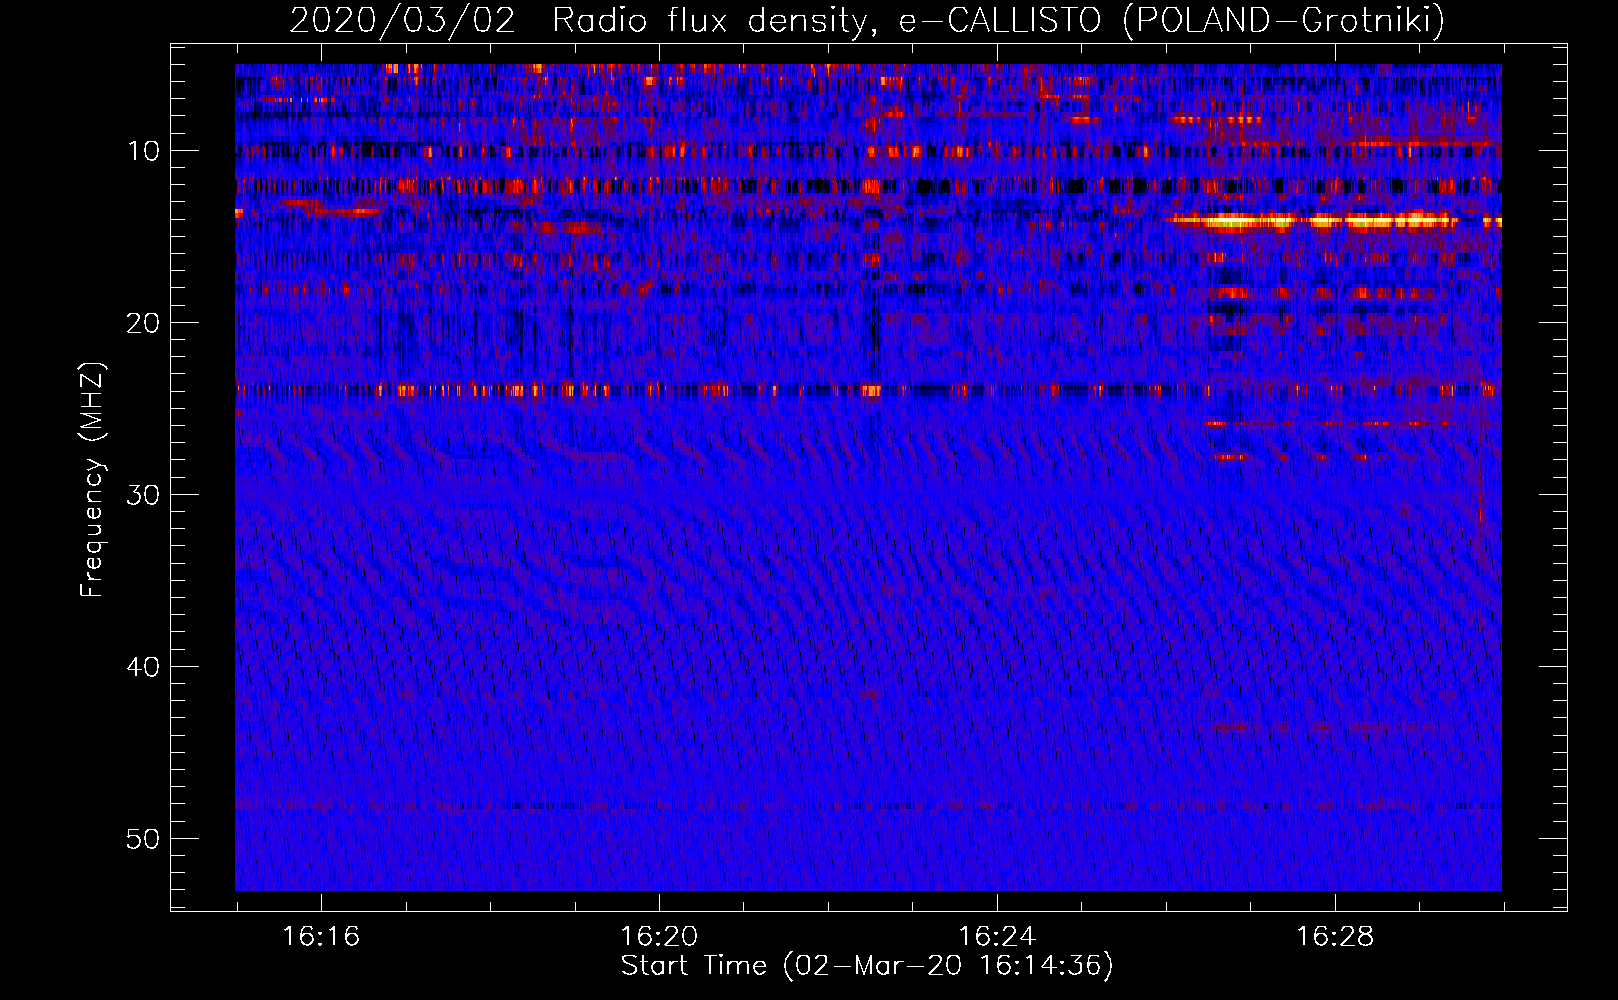Click the 10 MHz frequency tick label

[x=144, y=151]
